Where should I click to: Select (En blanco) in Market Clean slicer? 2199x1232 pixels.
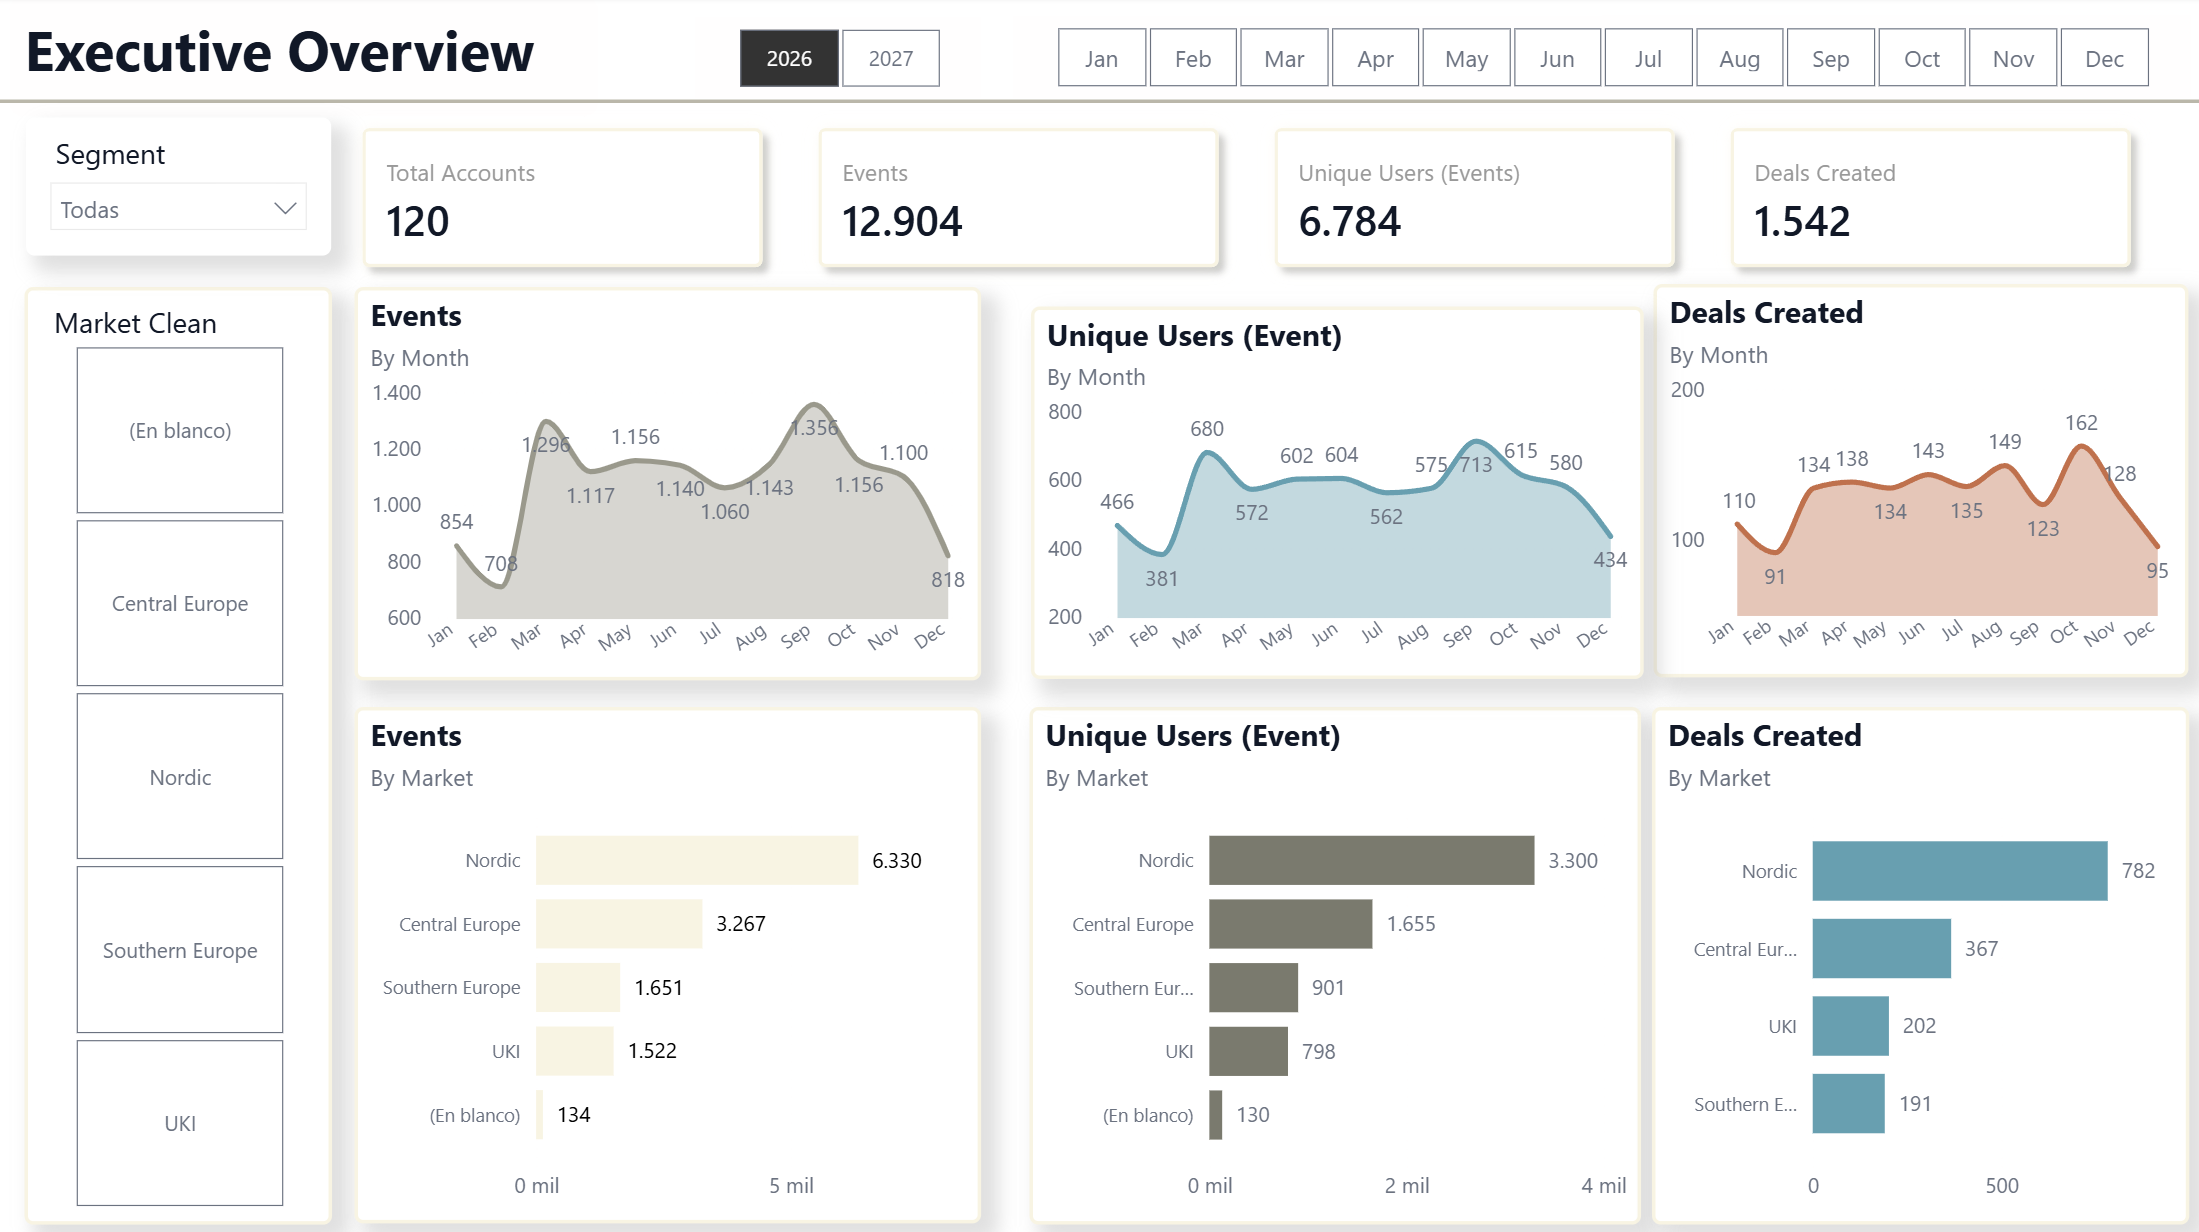coord(180,430)
